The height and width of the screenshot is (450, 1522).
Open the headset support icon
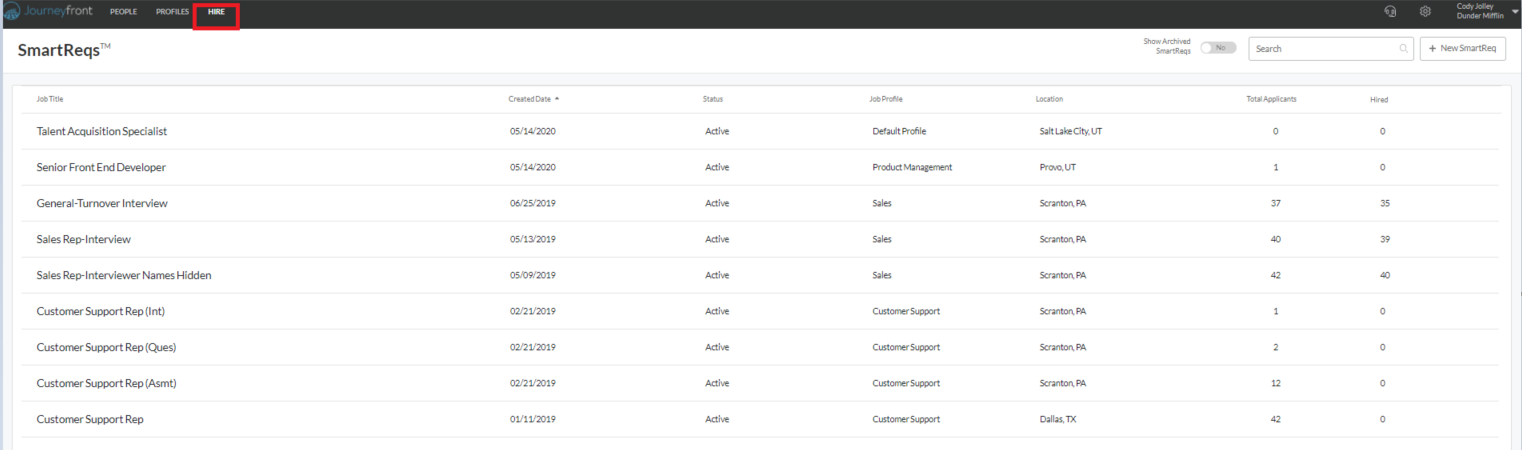pyautogui.click(x=1389, y=11)
